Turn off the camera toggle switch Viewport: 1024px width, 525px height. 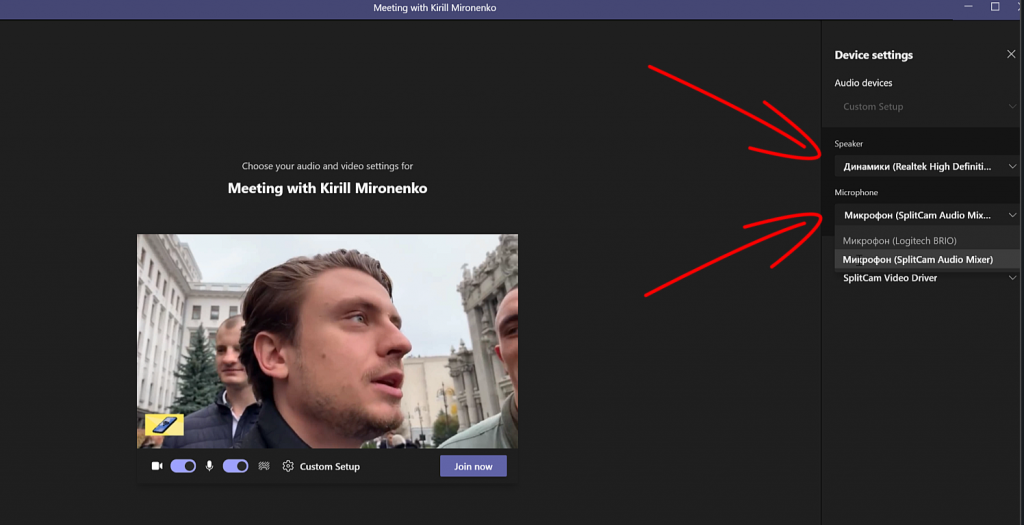pyautogui.click(x=183, y=466)
